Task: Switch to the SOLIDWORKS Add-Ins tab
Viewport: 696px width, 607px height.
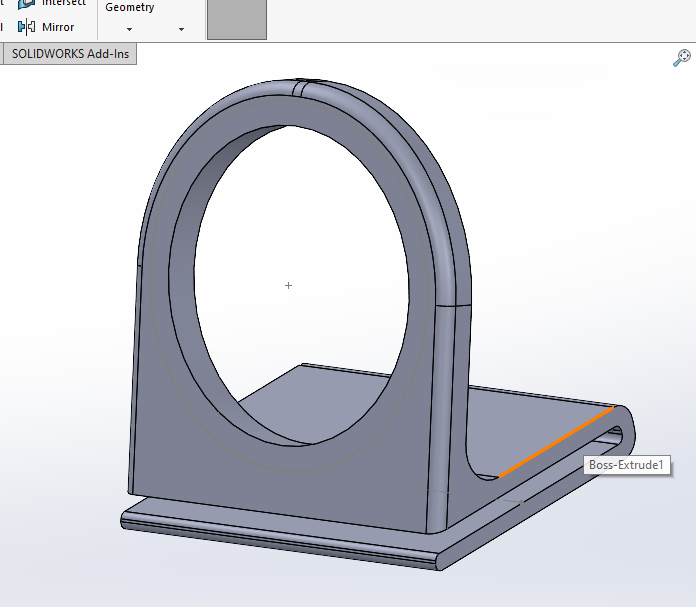Action: (70, 54)
